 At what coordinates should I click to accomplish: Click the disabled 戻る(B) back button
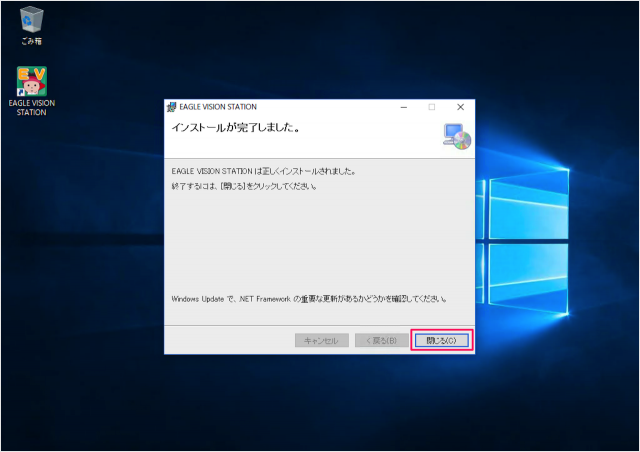coord(382,340)
